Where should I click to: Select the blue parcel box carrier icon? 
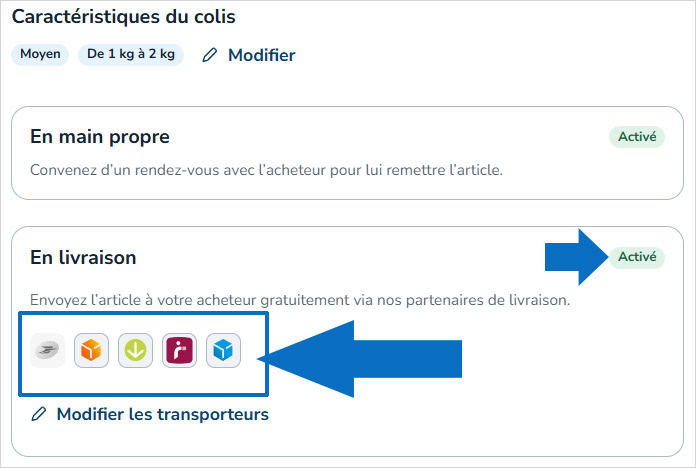tap(223, 351)
